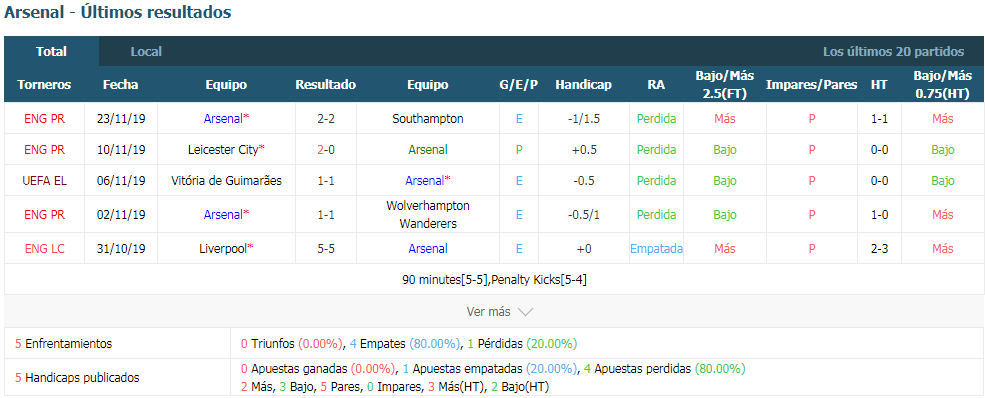This screenshot has width=985, height=398.
Task: Click the Empatada outcome for Liverpool match
Action: click(x=656, y=249)
